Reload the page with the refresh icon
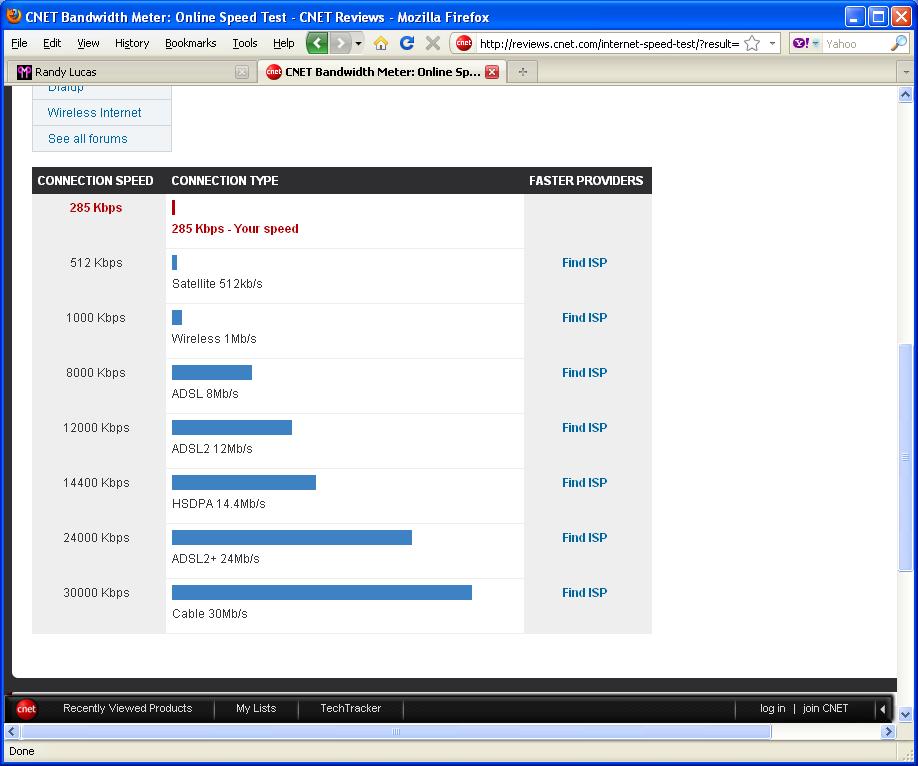 [x=407, y=43]
